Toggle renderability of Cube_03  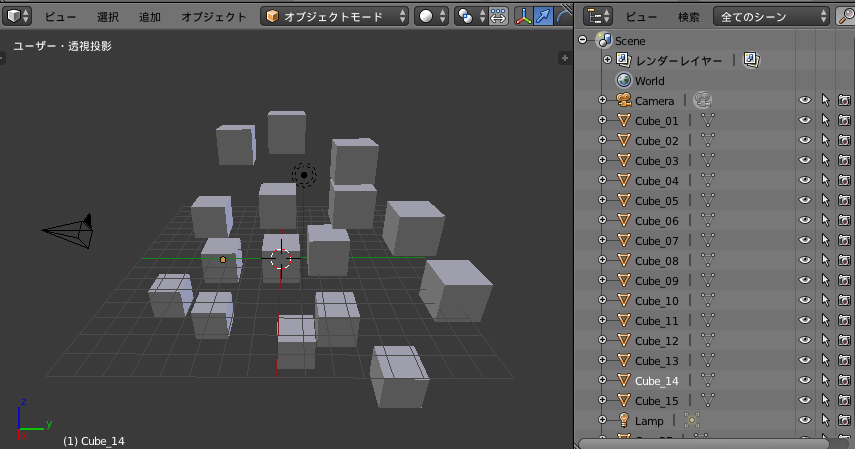tap(845, 160)
